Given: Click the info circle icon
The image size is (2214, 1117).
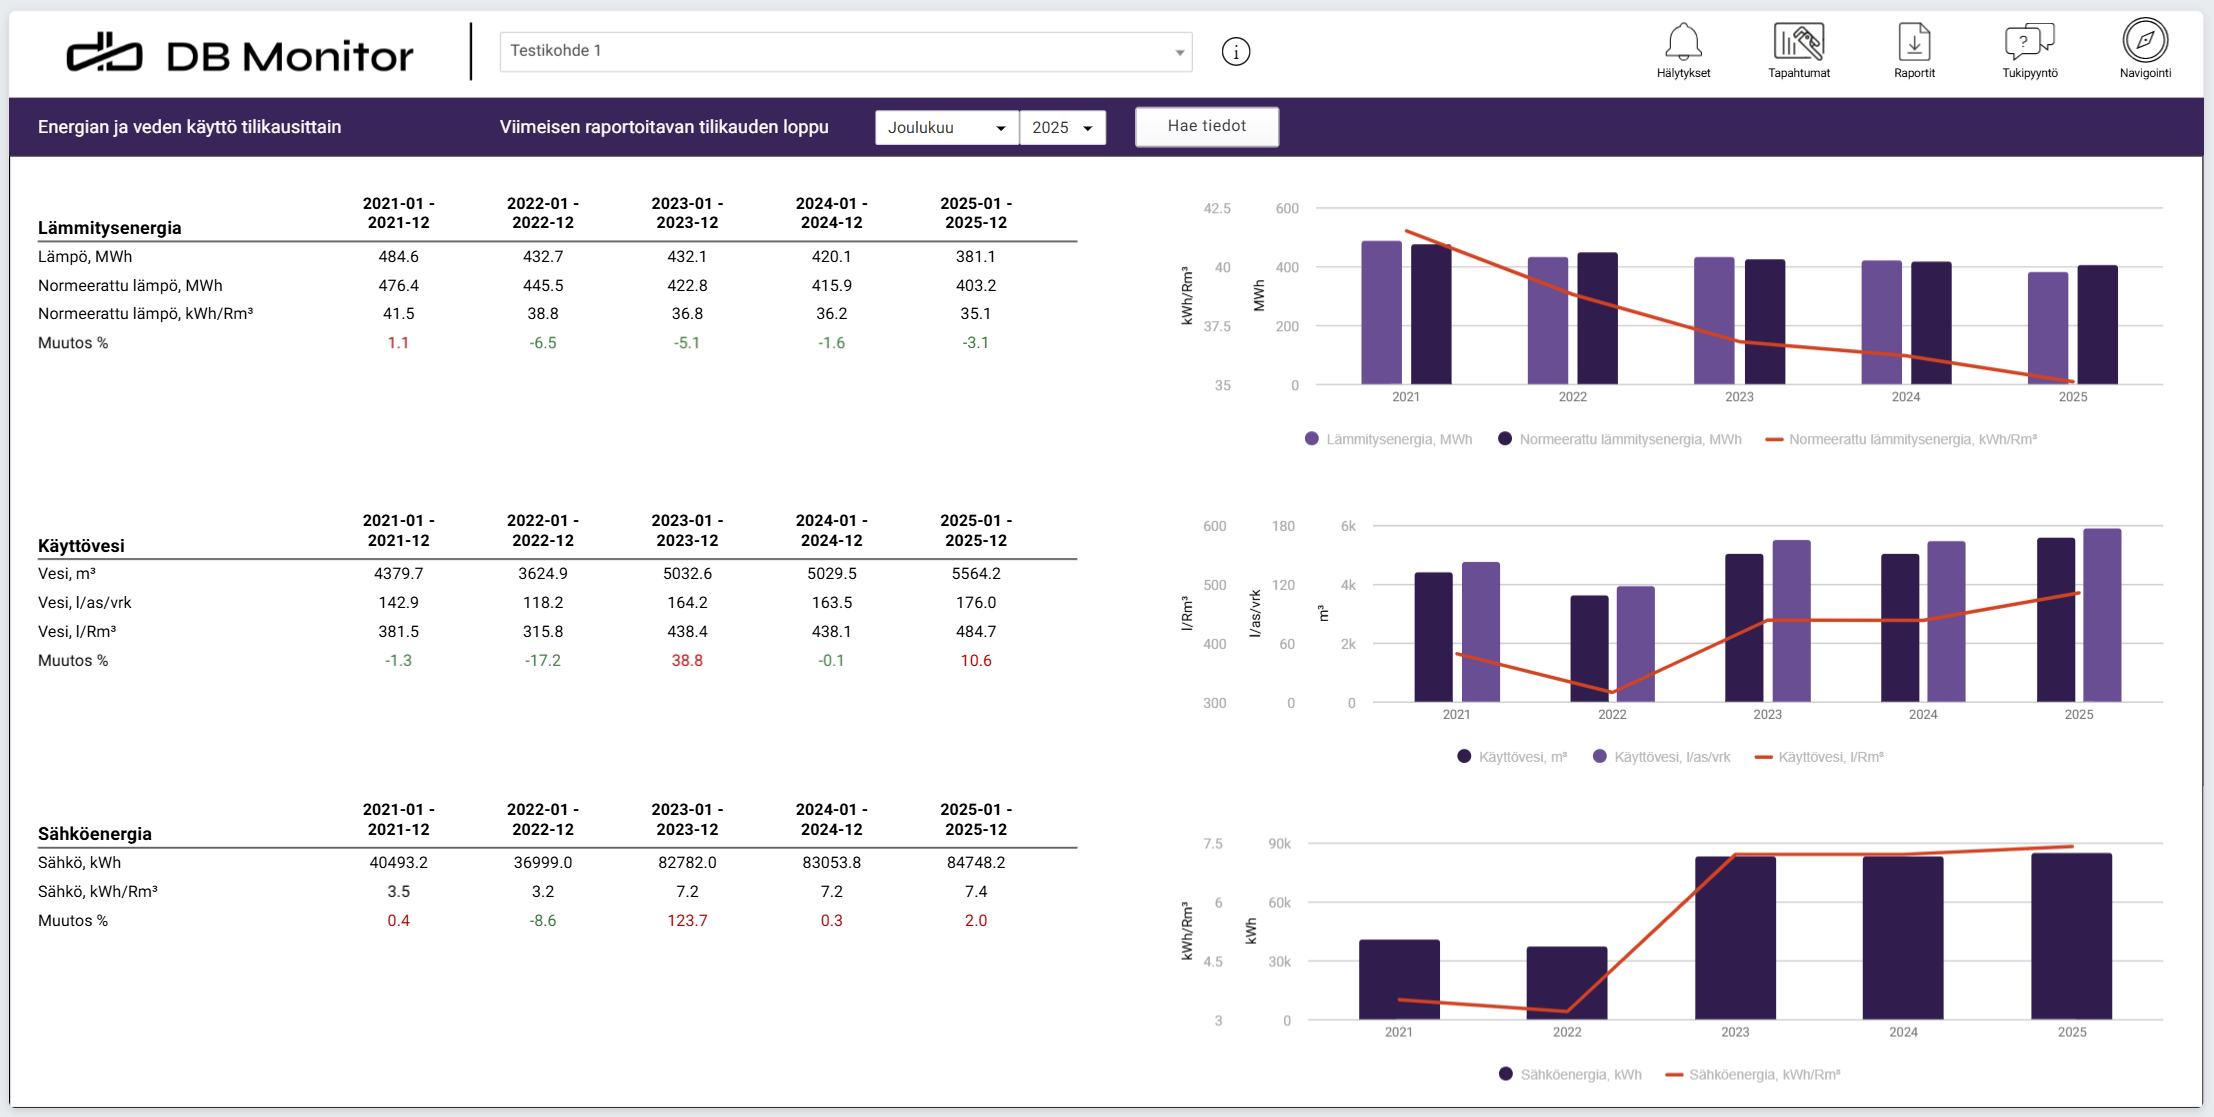Looking at the screenshot, I should pyautogui.click(x=1236, y=52).
